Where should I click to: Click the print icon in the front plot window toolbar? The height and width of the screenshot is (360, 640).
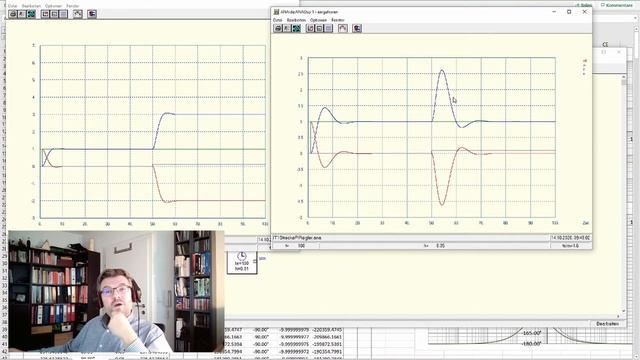point(278,28)
